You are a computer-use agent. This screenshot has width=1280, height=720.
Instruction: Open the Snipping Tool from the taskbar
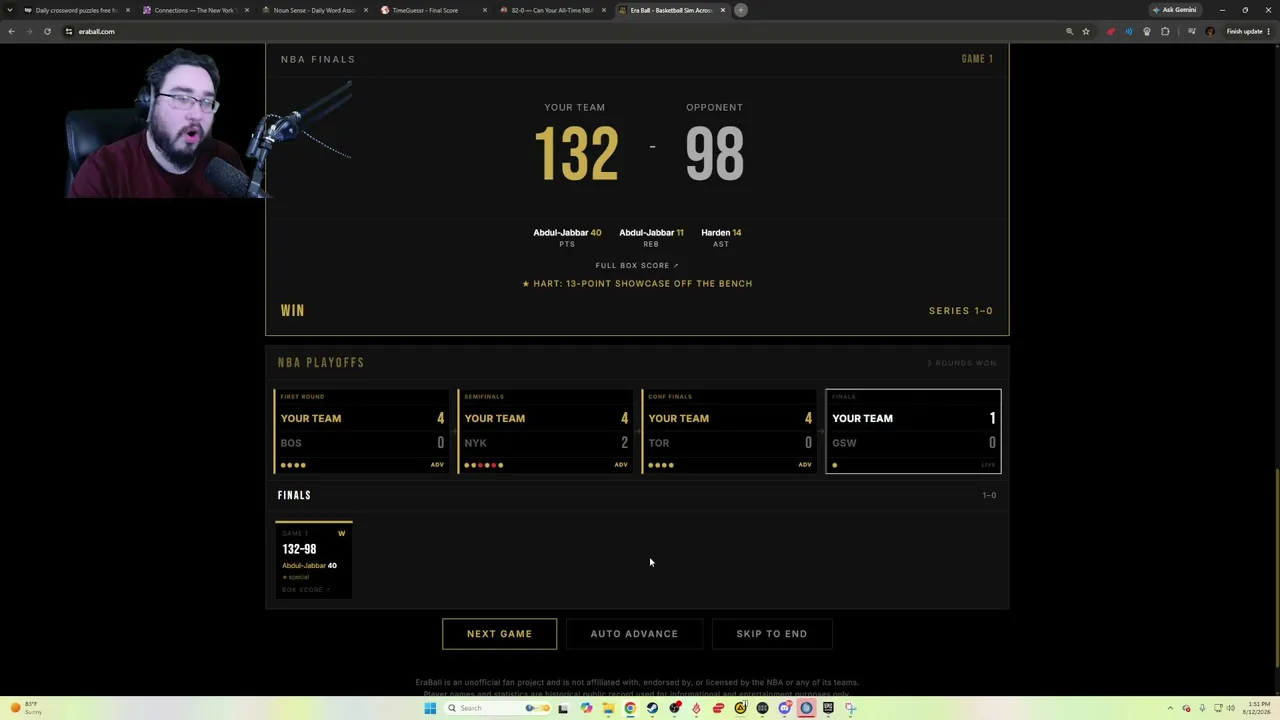click(850, 708)
